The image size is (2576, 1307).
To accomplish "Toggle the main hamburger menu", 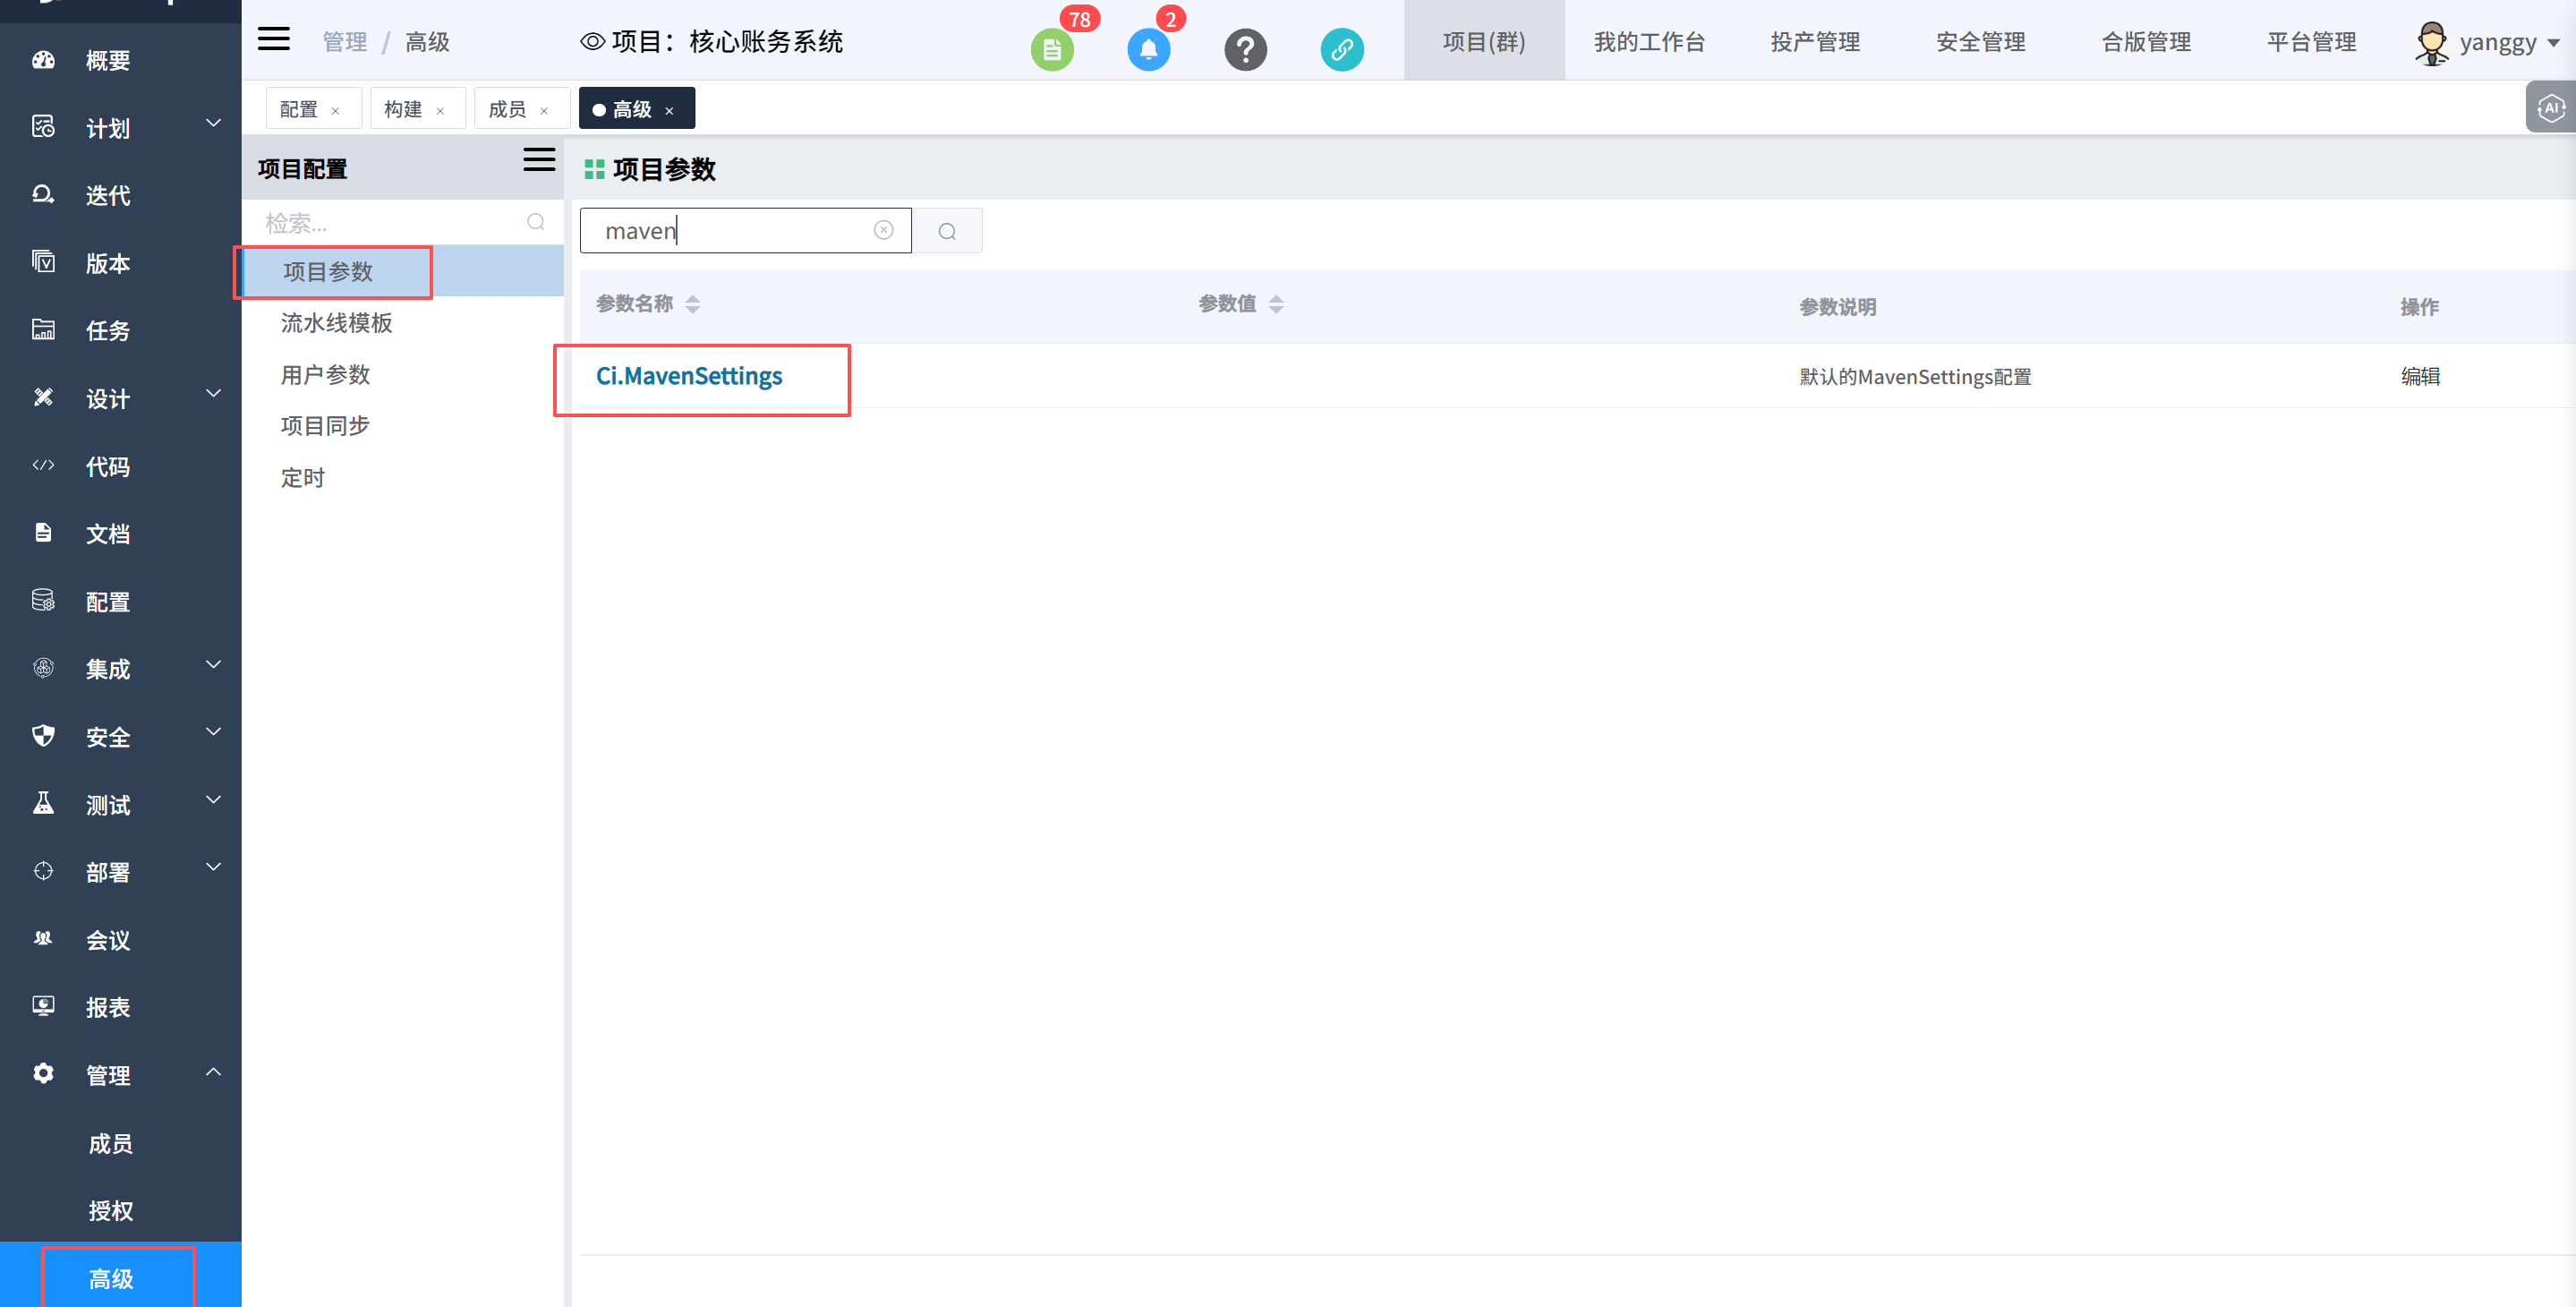I will coord(273,40).
